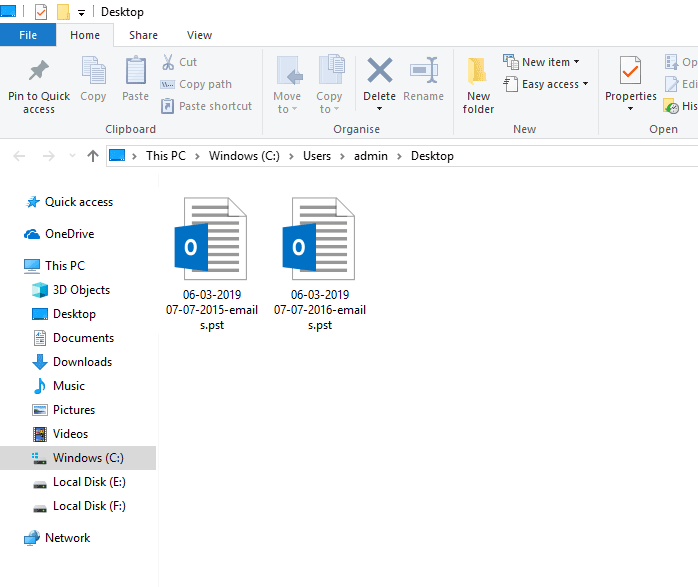Click Users in the address bar
Viewport: 698px width, 587px height.
click(317, 156)
